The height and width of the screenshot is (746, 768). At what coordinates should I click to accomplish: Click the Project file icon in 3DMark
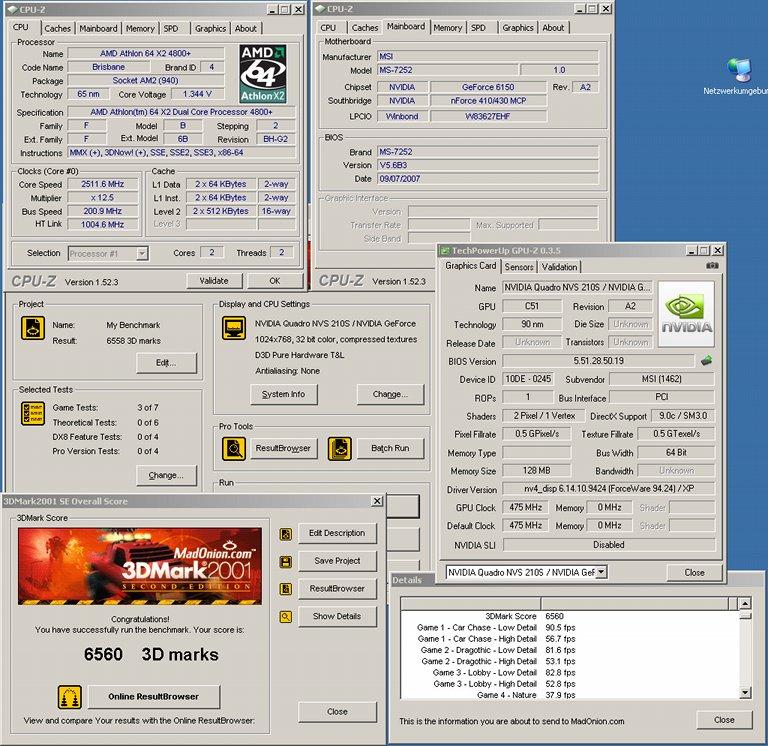(33, 328)
